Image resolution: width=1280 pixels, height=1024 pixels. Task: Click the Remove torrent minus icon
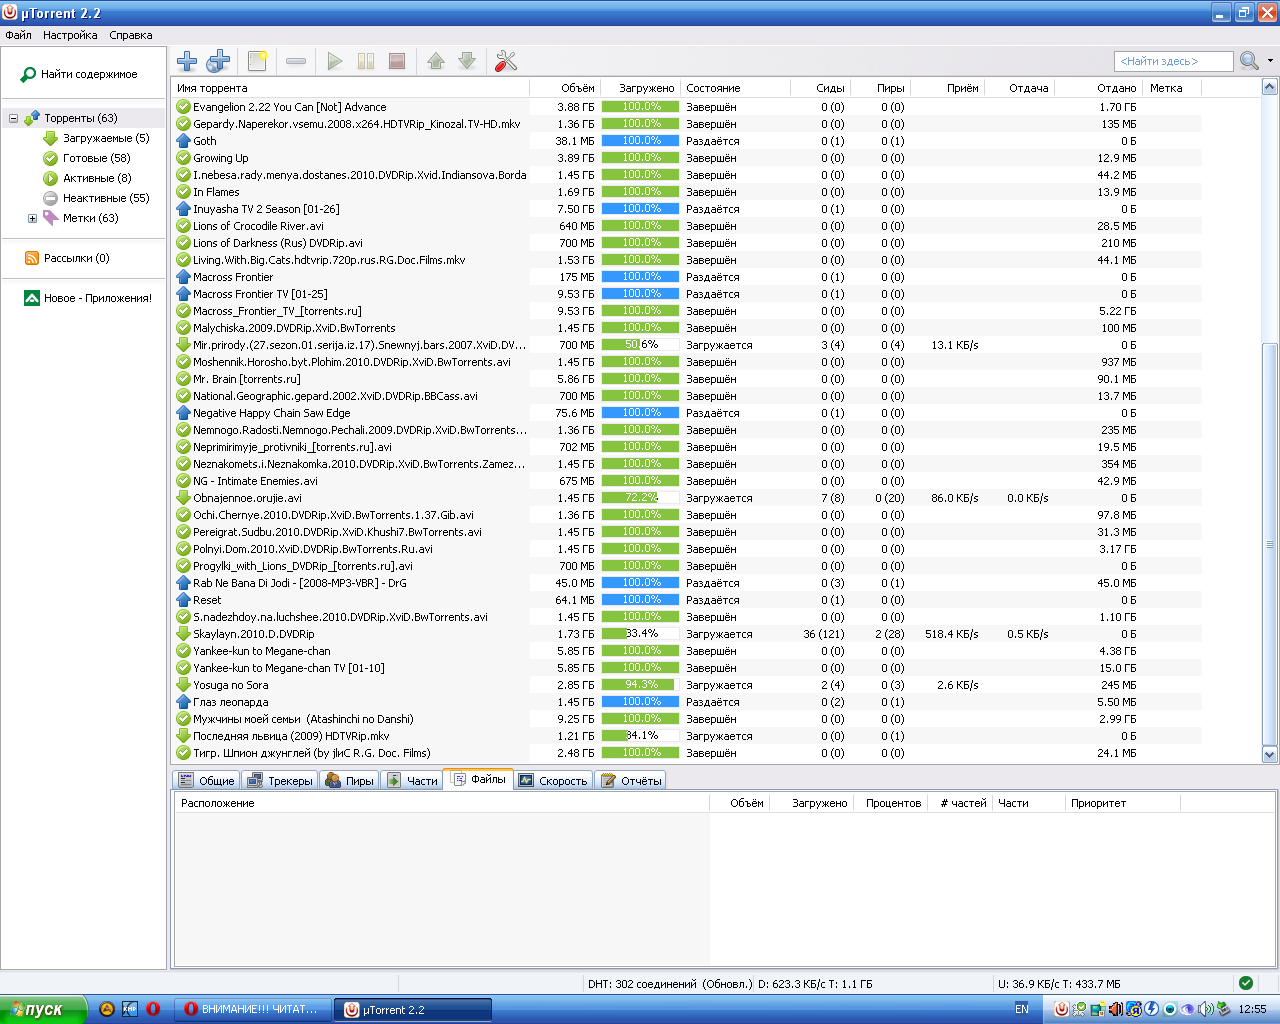(x=296, y=61)
